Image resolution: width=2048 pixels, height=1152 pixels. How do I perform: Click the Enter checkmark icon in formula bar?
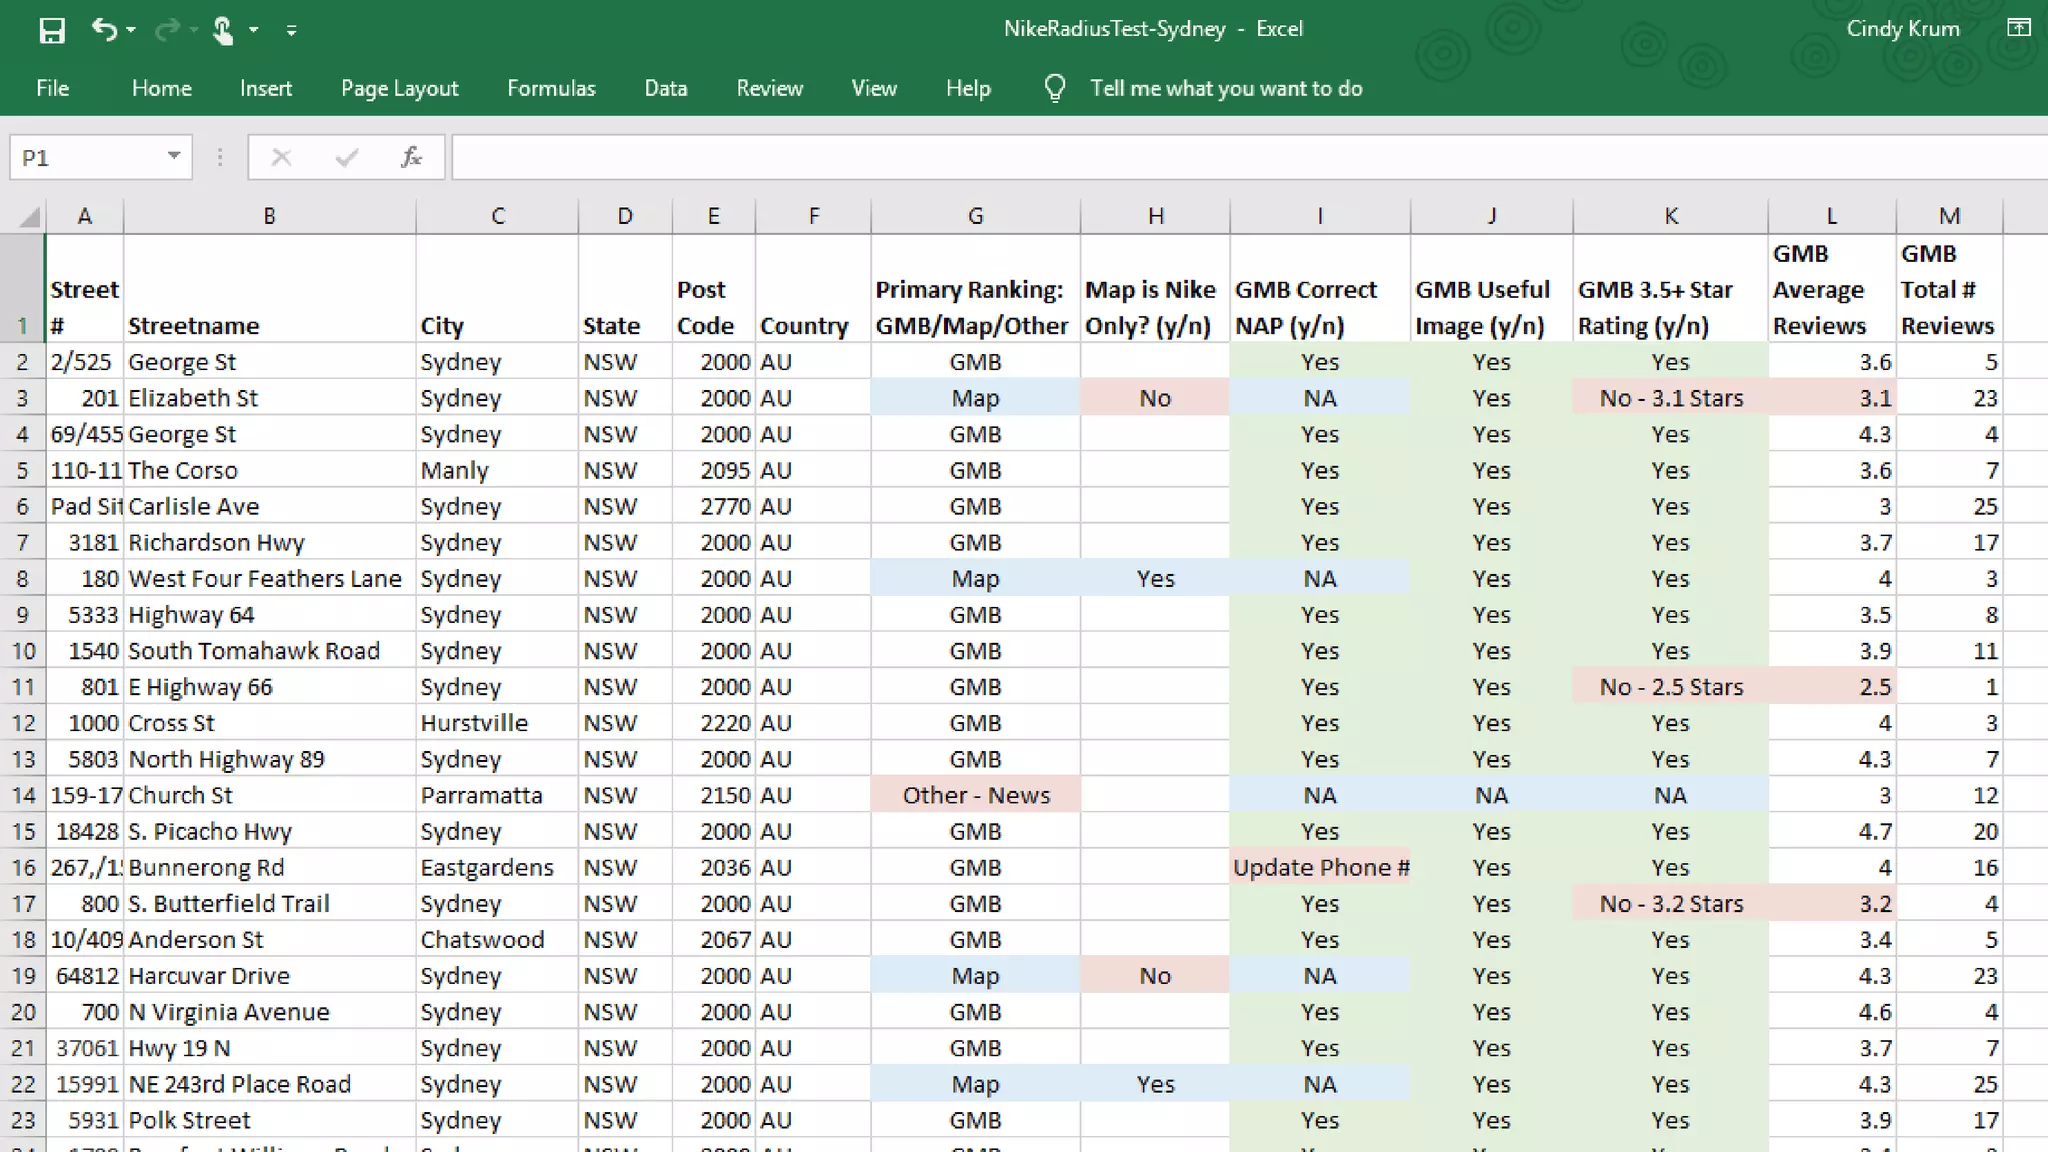click(x=347, y=157)
